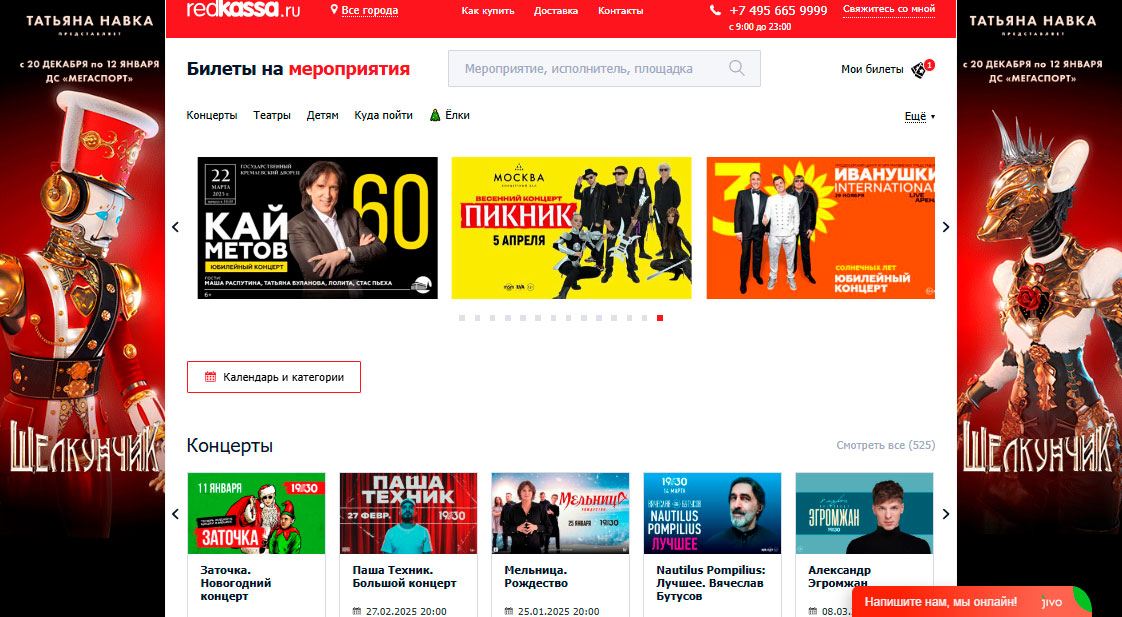Open the redkassa.ru logo homepage

(x=243, y=10)
